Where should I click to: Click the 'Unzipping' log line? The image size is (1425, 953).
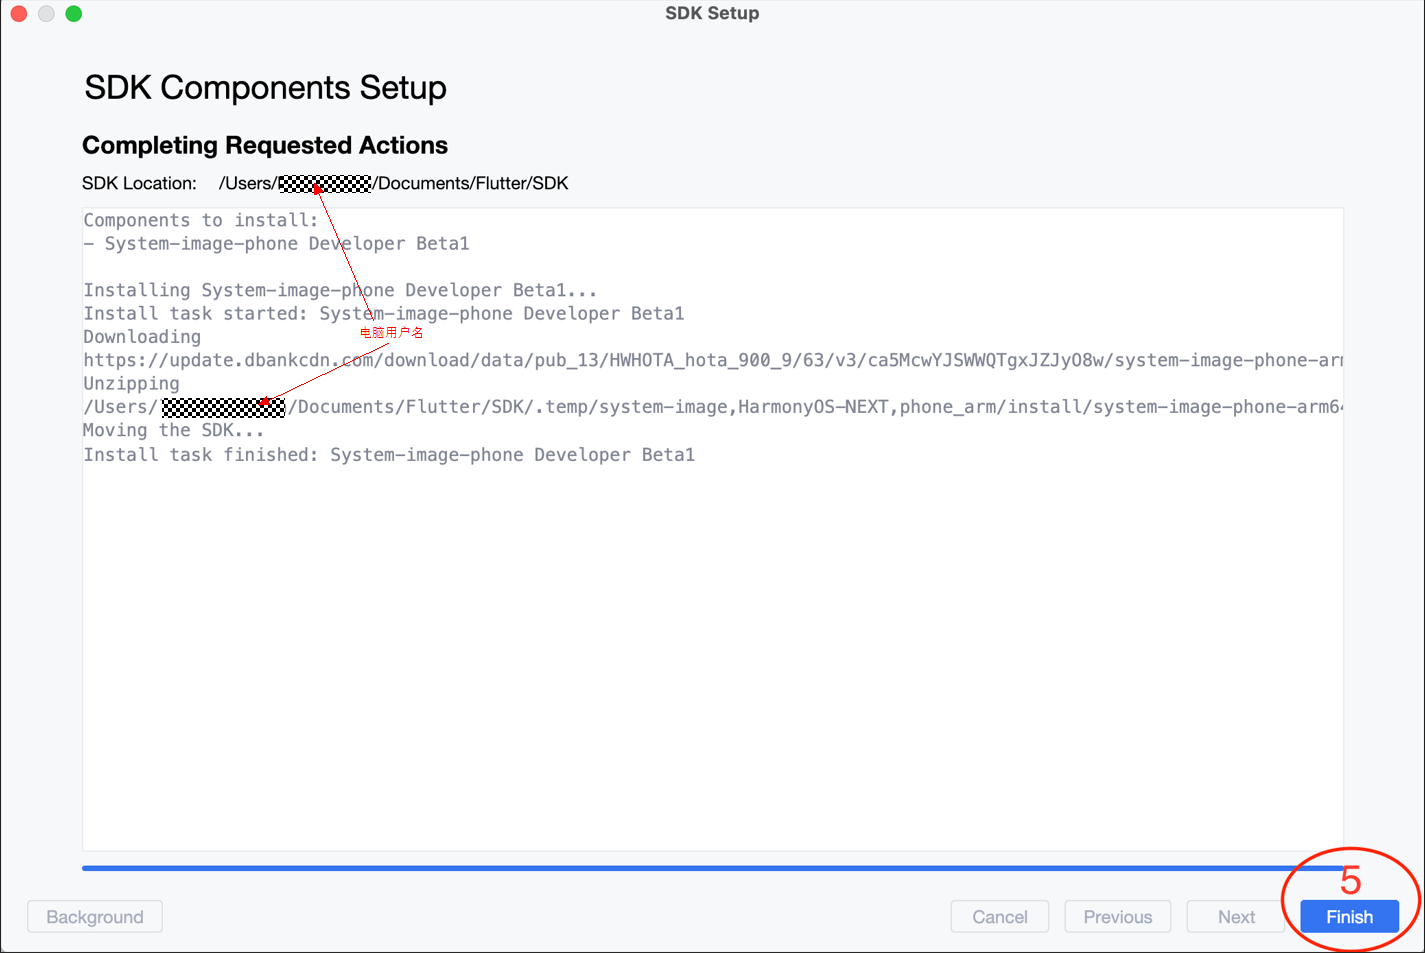pyautogui.click(x=131, y=383)
